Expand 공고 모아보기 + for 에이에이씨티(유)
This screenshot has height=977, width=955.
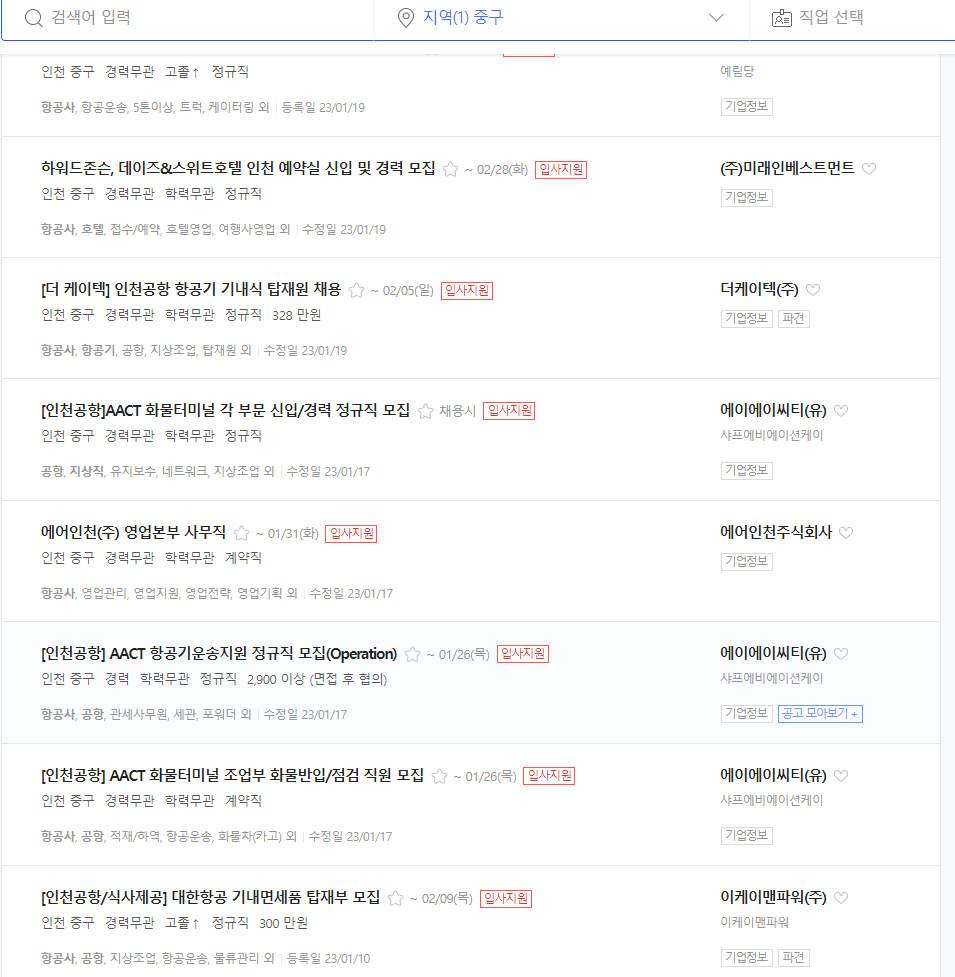coord(820,713)
